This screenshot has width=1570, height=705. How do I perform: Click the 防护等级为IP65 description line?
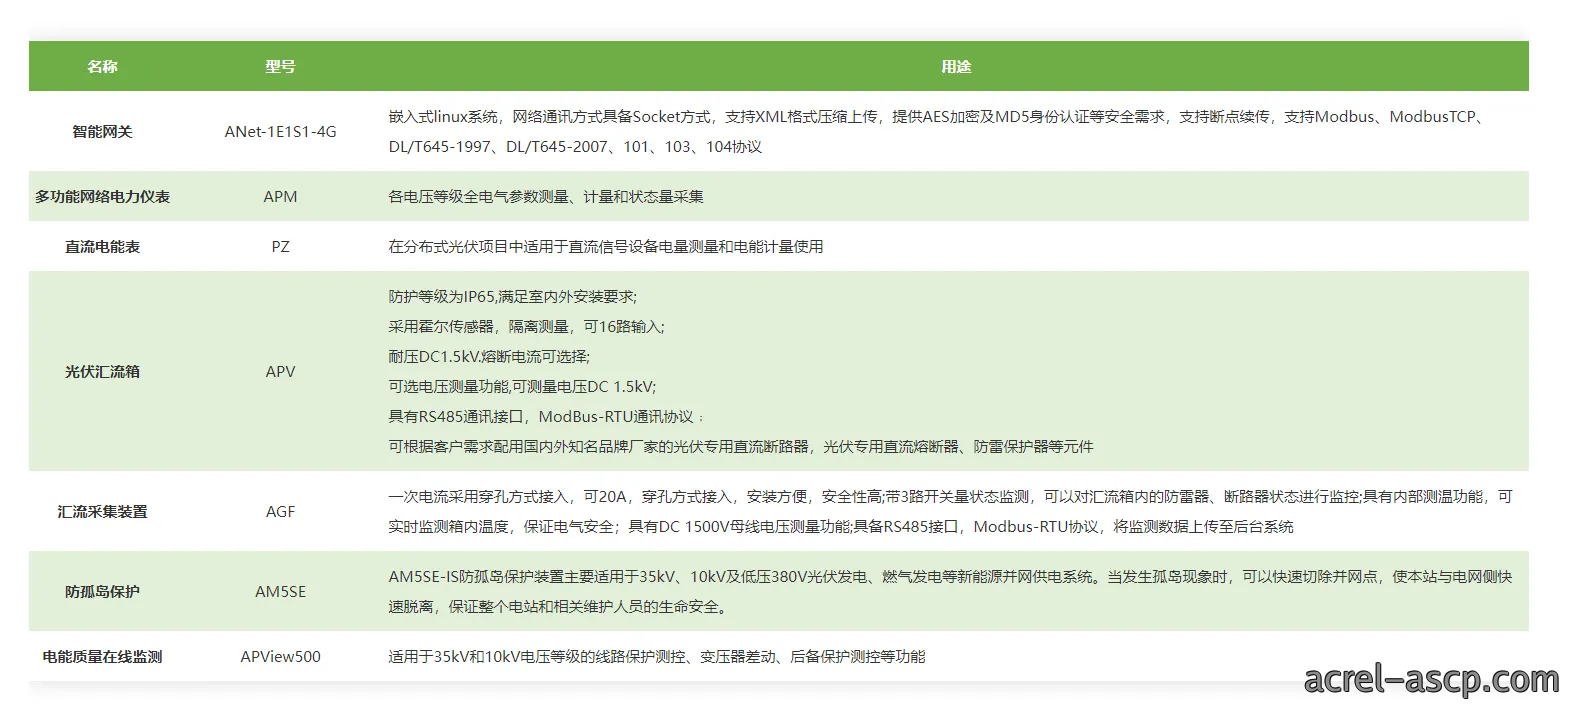[512, 296]
